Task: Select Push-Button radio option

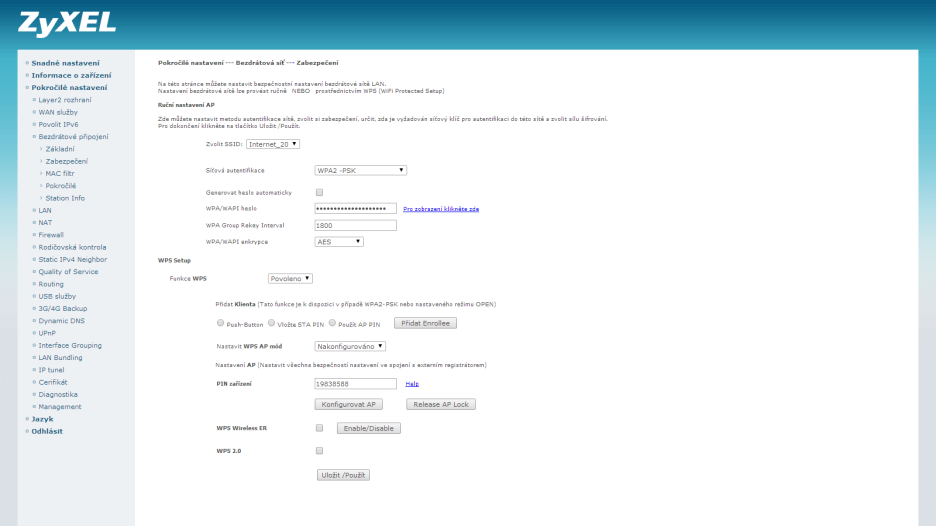Action: pyautogui.click(x=220, y=323)
